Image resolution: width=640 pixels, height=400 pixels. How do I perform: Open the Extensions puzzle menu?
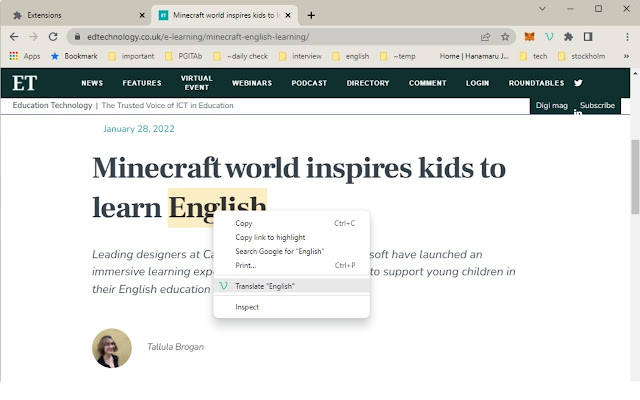click(x=569, y=37)
